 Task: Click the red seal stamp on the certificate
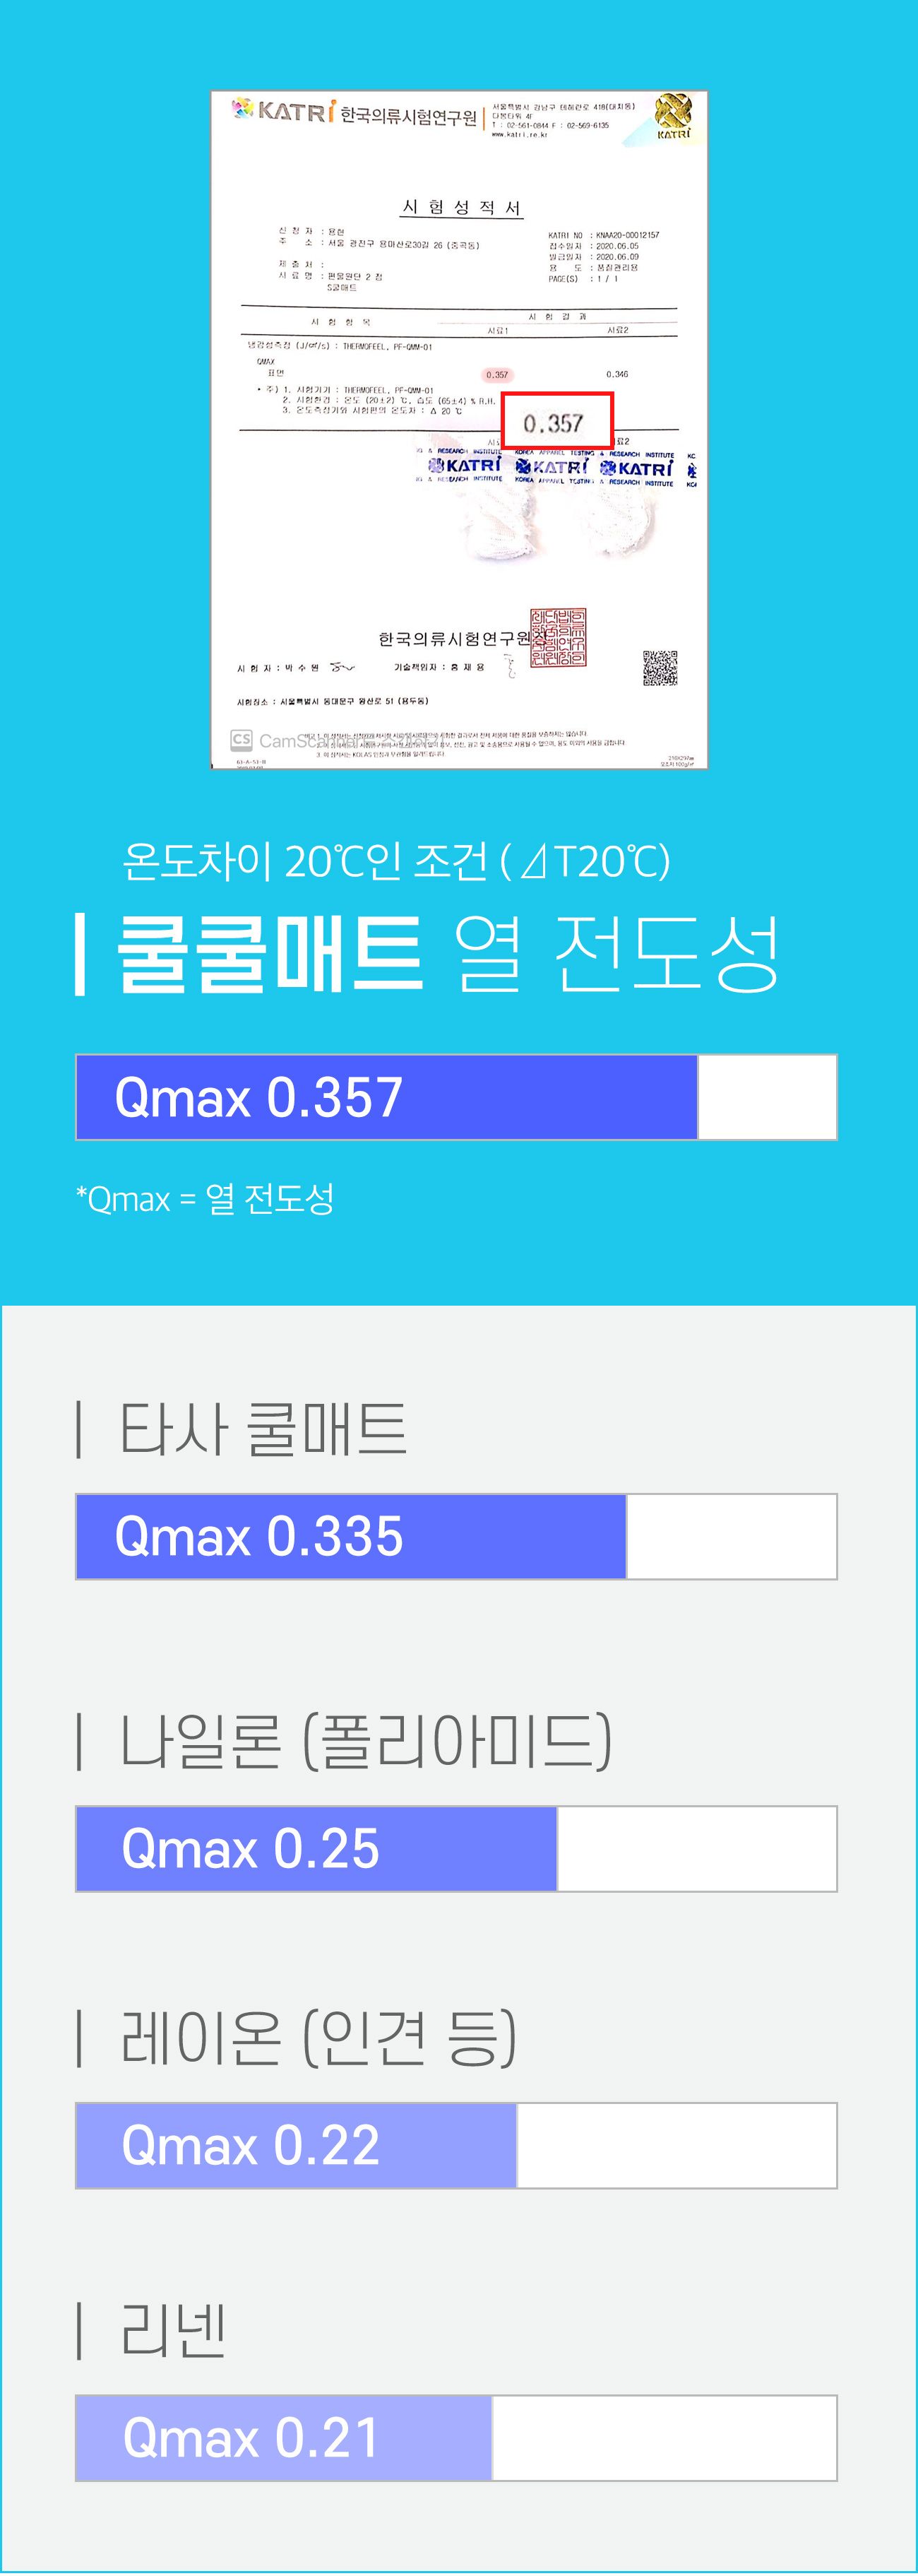558,638
